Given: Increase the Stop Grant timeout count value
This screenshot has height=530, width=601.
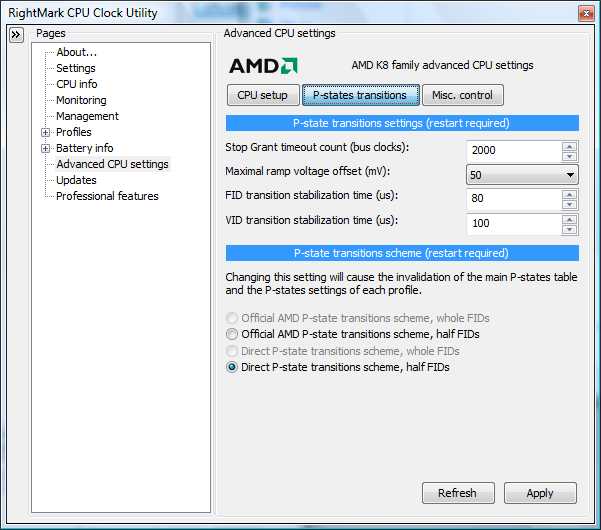Looking at the screenshot, I should pos(569,146).
